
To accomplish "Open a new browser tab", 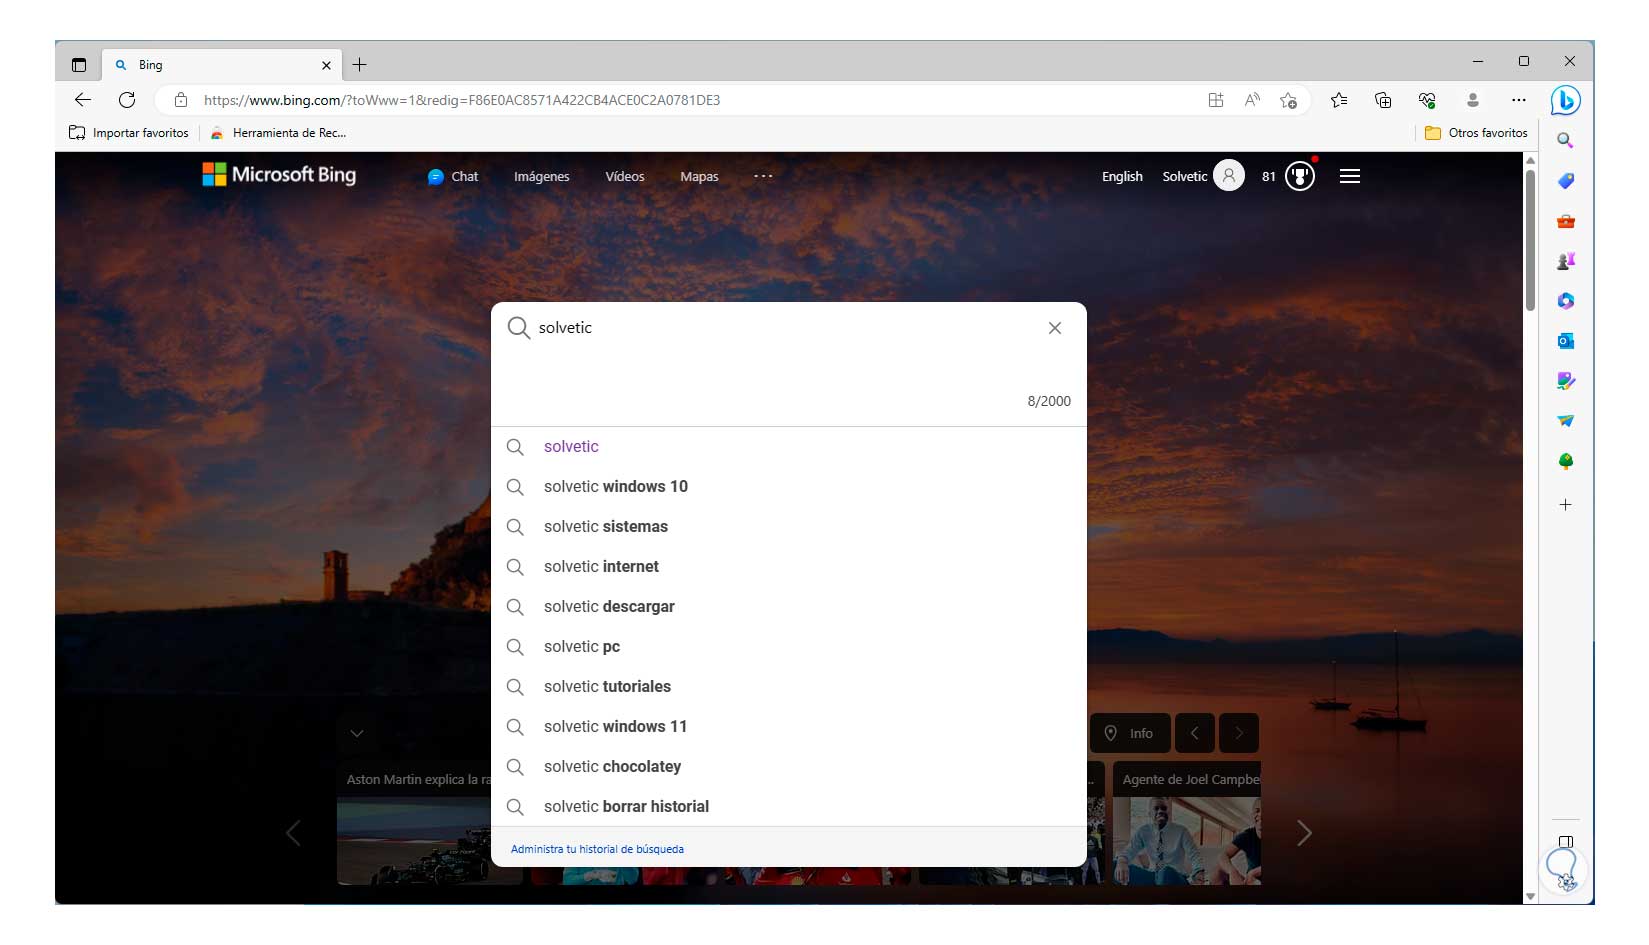I will pos(360,65).
